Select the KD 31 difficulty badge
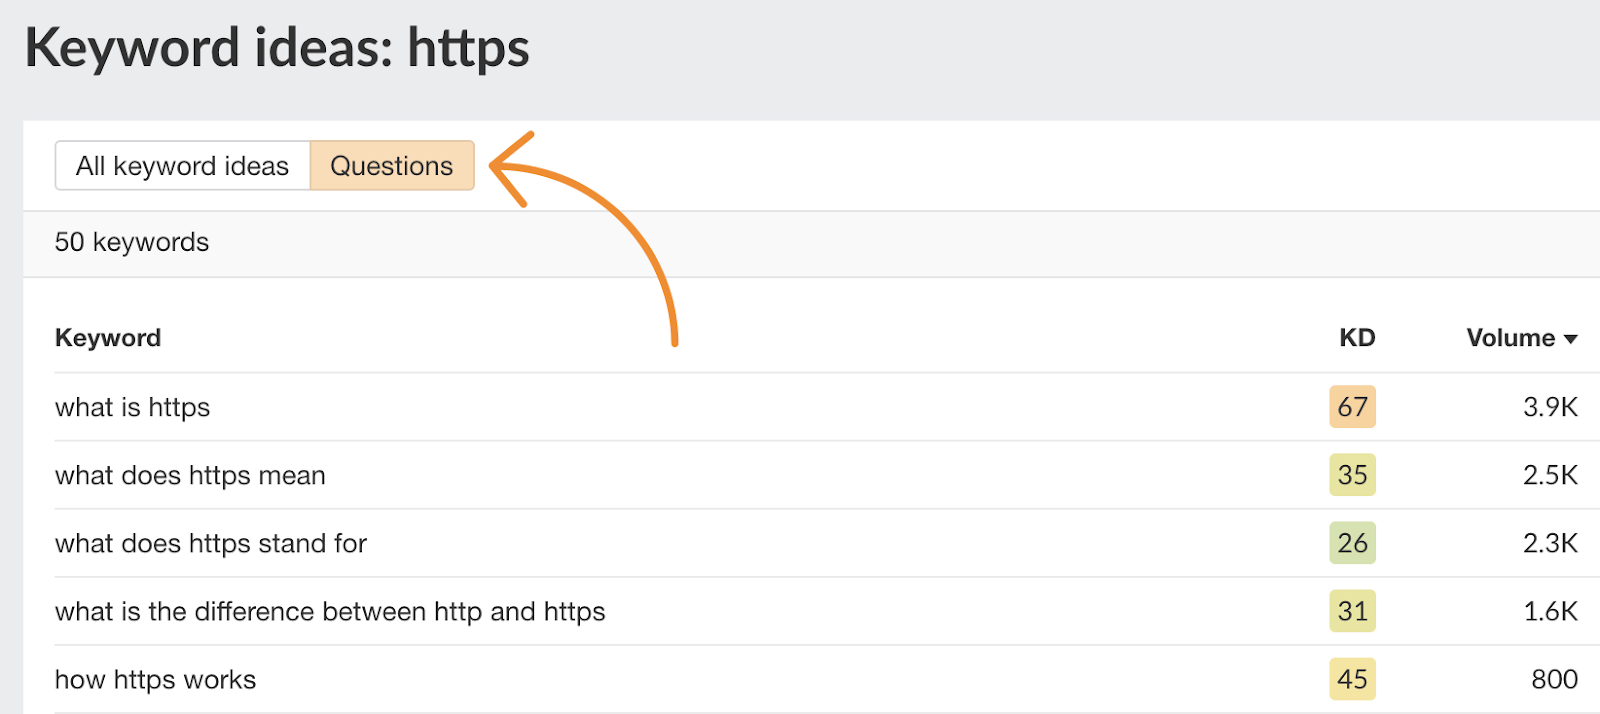 pyautogui.click(x=1352, y=611)
